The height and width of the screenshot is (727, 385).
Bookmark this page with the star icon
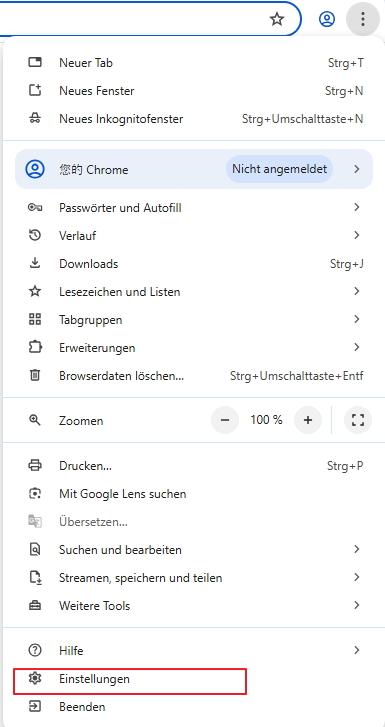click(277, 19)
